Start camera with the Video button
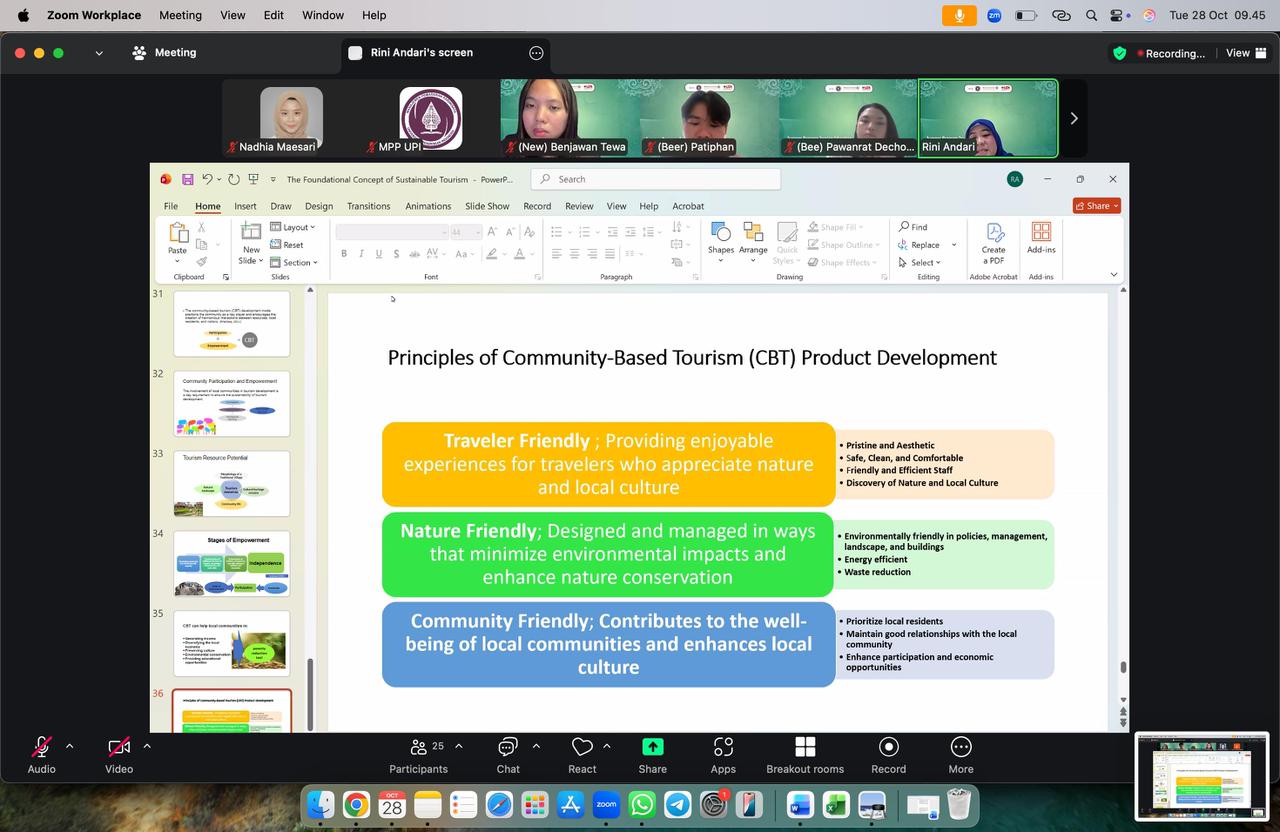1280x832 pixels. tap(119, 754)
